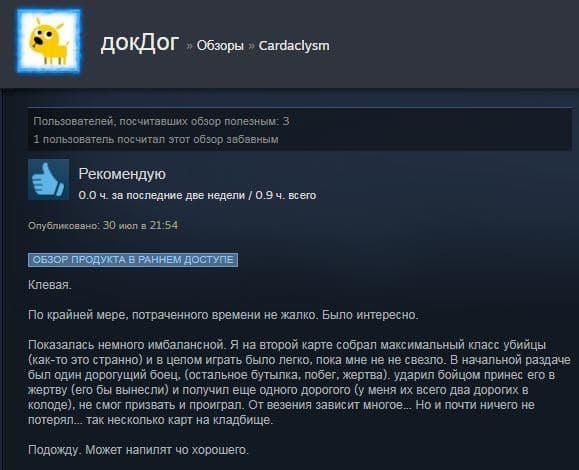Click the ОБЗОР ПРОДУКТА В РАННЕМ ДОСТУПЕ badge
Screen dimensions: 579x470
tap(133, 260)
